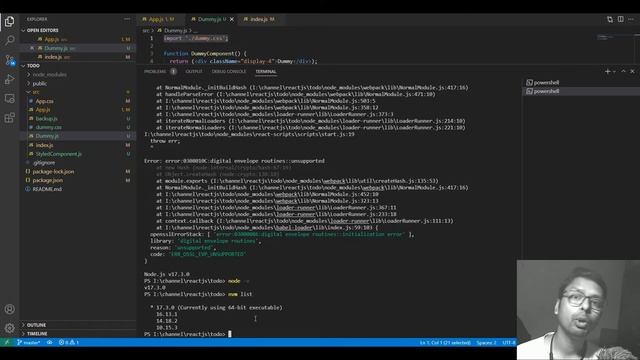Split the editor to the right
This screenshot has width=640, height=360.
click(x=620, y=19)
